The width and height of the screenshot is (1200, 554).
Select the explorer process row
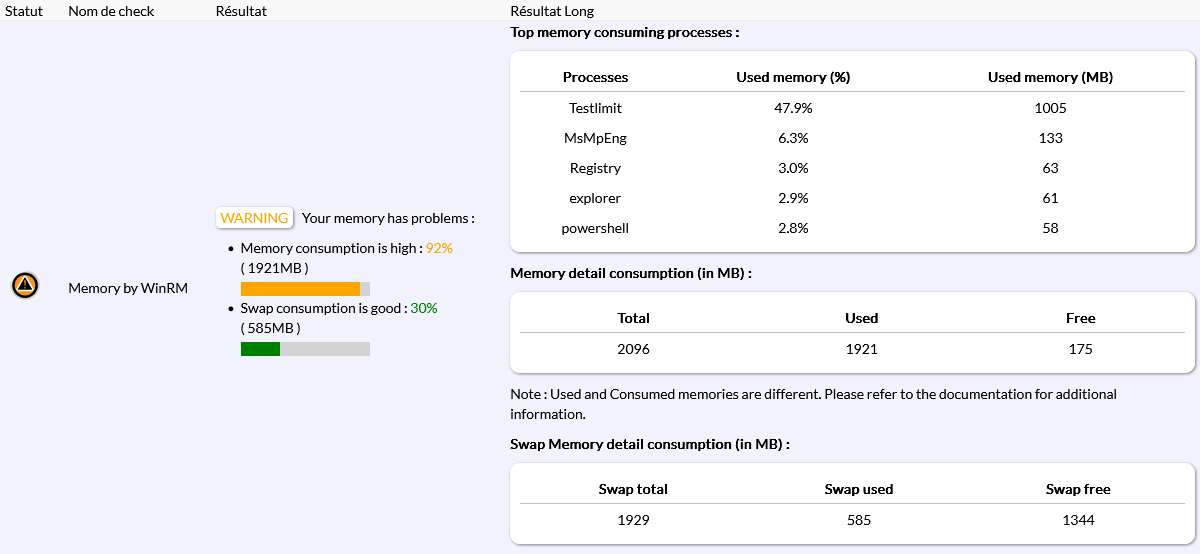tap(595, 198)
